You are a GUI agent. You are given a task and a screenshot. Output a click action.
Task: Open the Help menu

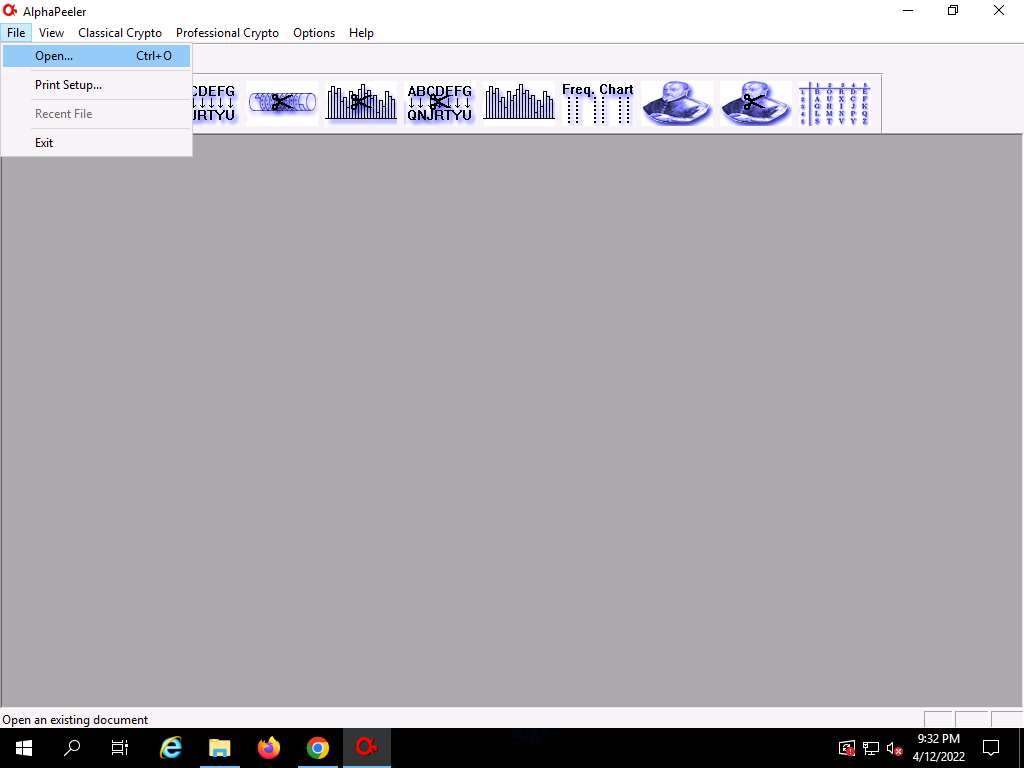(x=361, y=33)
